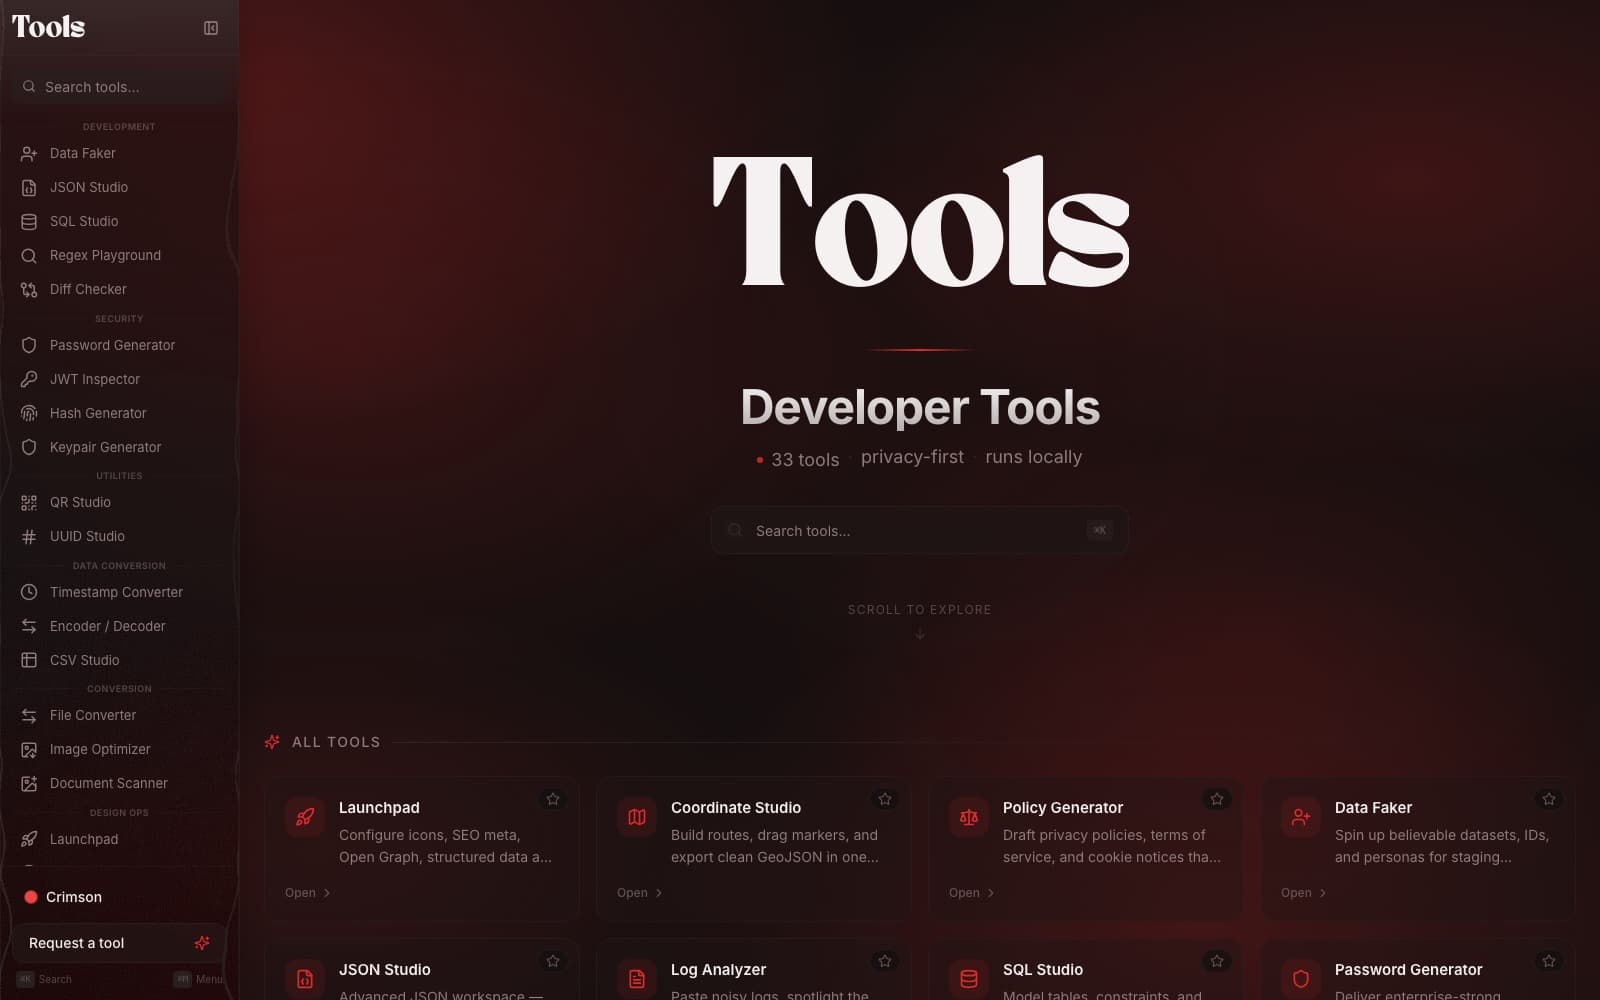Screen dimensions: 1600x1000
Task: Click Open on Coordinate Studio card
Action: pos(640,893)
